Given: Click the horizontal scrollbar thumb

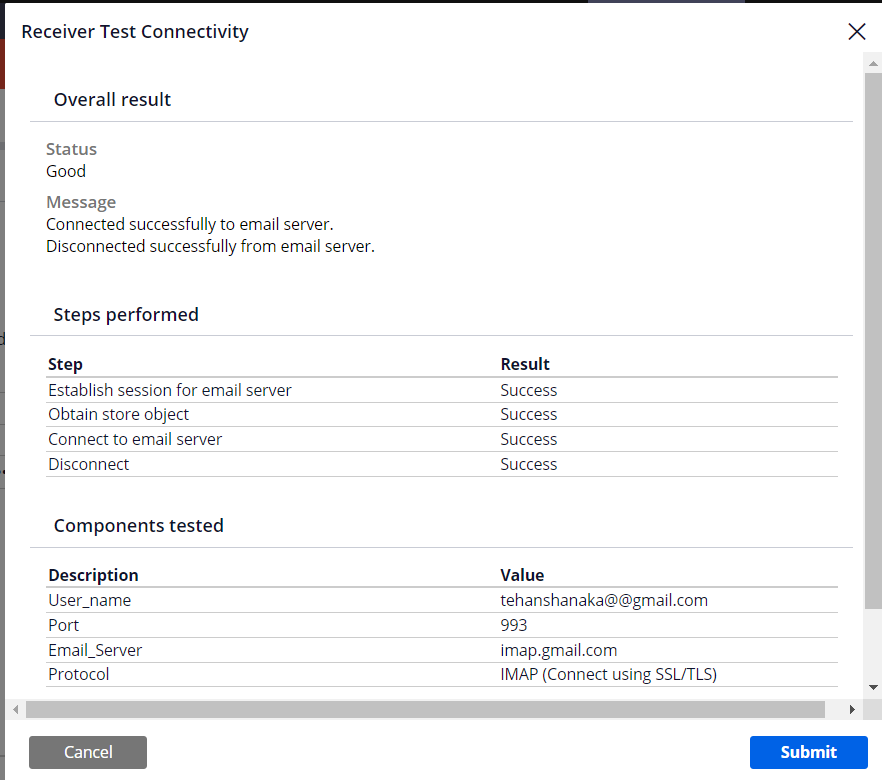Looking at the screenshot, I should tap(425, 709).
